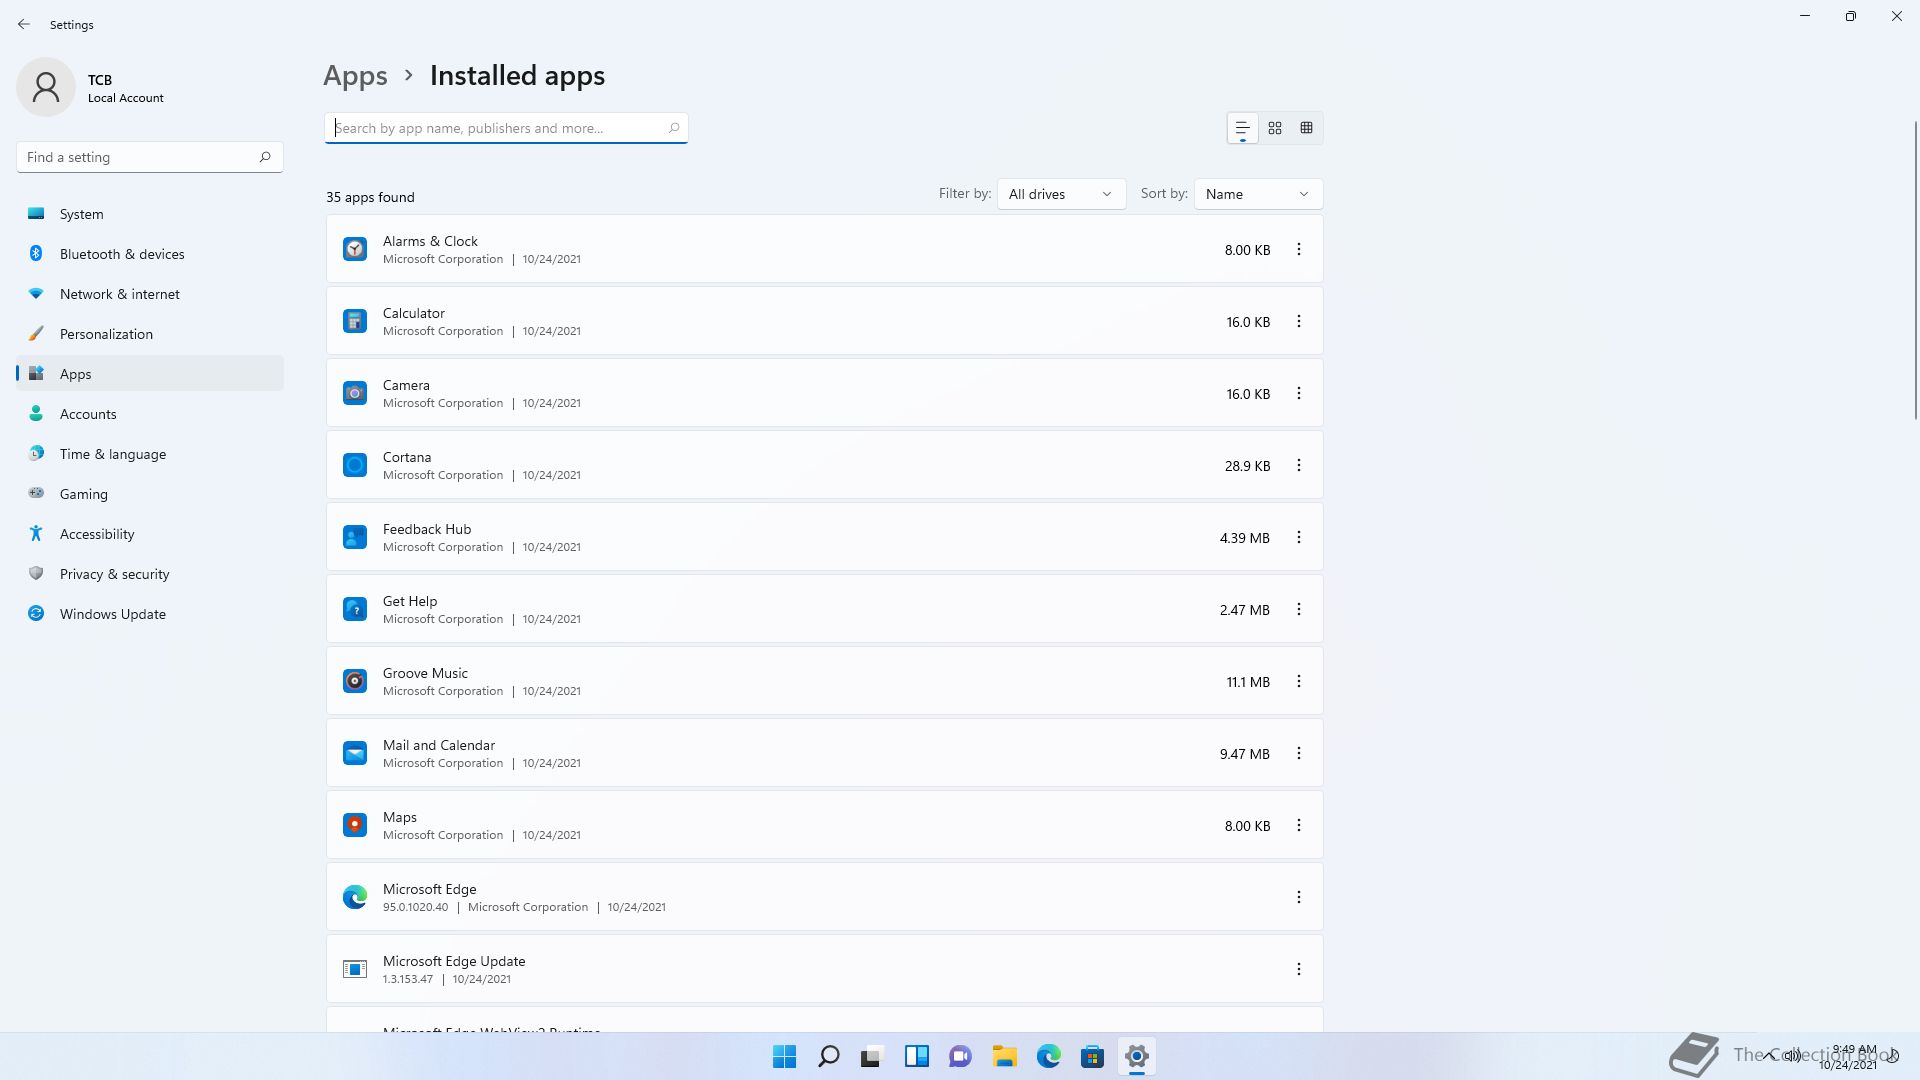This screenshot has height=1080, width=1920.
Task: Open Widgets from the taskbar
Action: 916,1056
